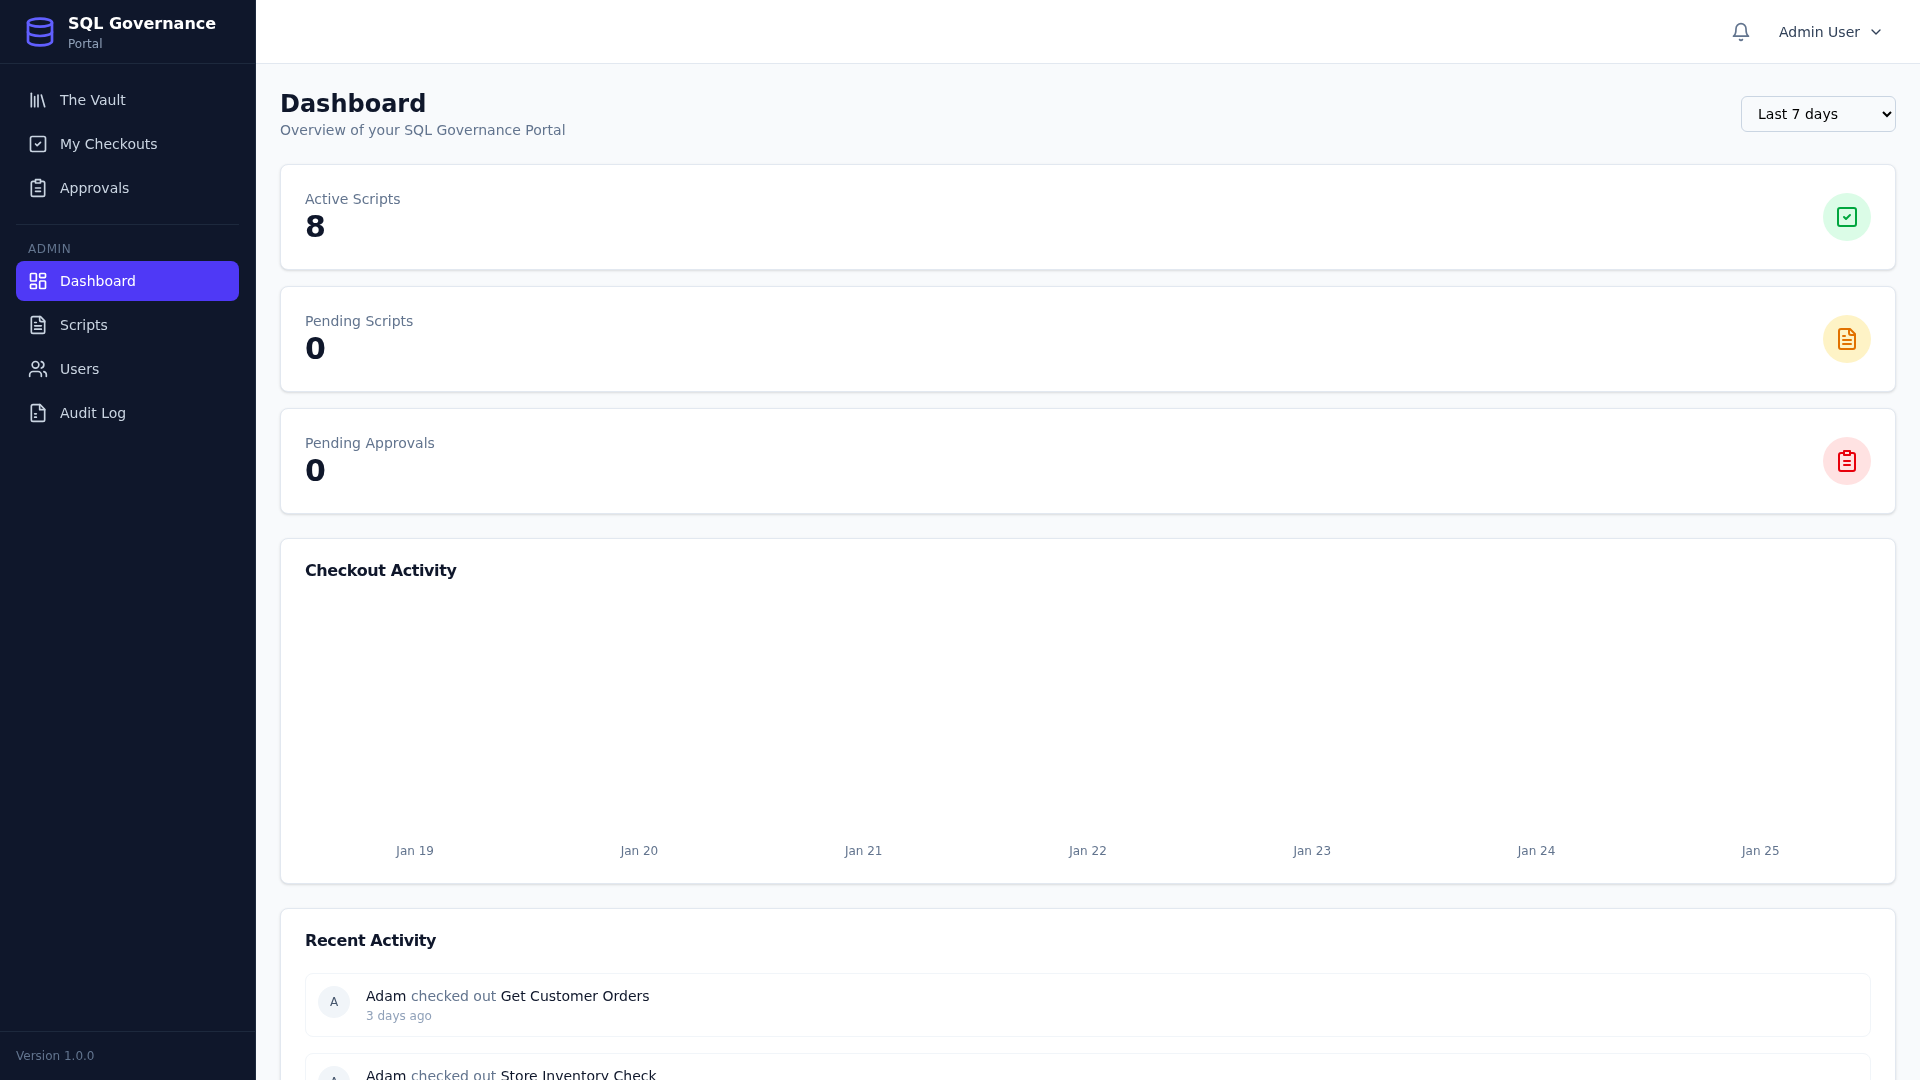Click the Admin User name
The image size is (1920, 1080).
[x=1819, y=31]
